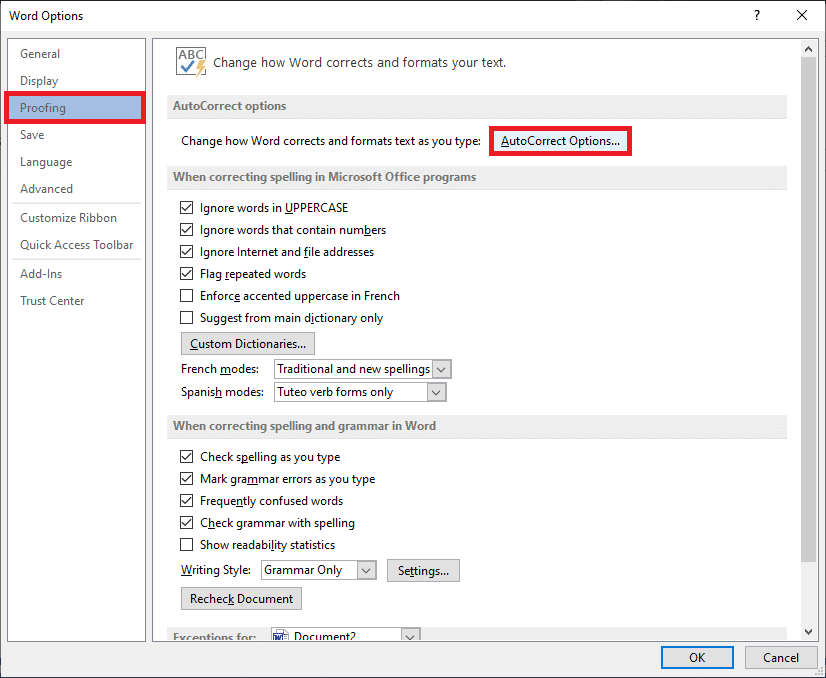The height and width of the screenshot is (678, 826).
Task: Confirm with the OK button
Action: pyautogui.click(x=697, y=657)
